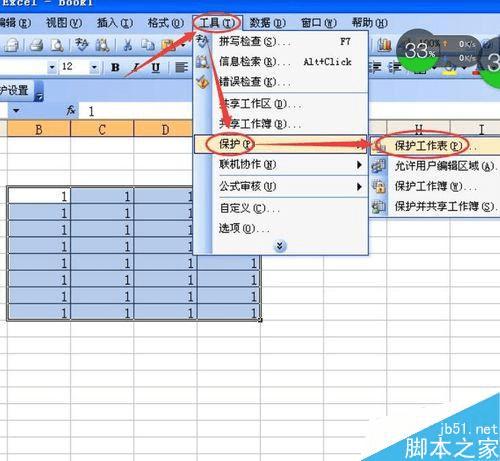Click the Cut scissors icon
500x461 pixels.
(128, 45)
